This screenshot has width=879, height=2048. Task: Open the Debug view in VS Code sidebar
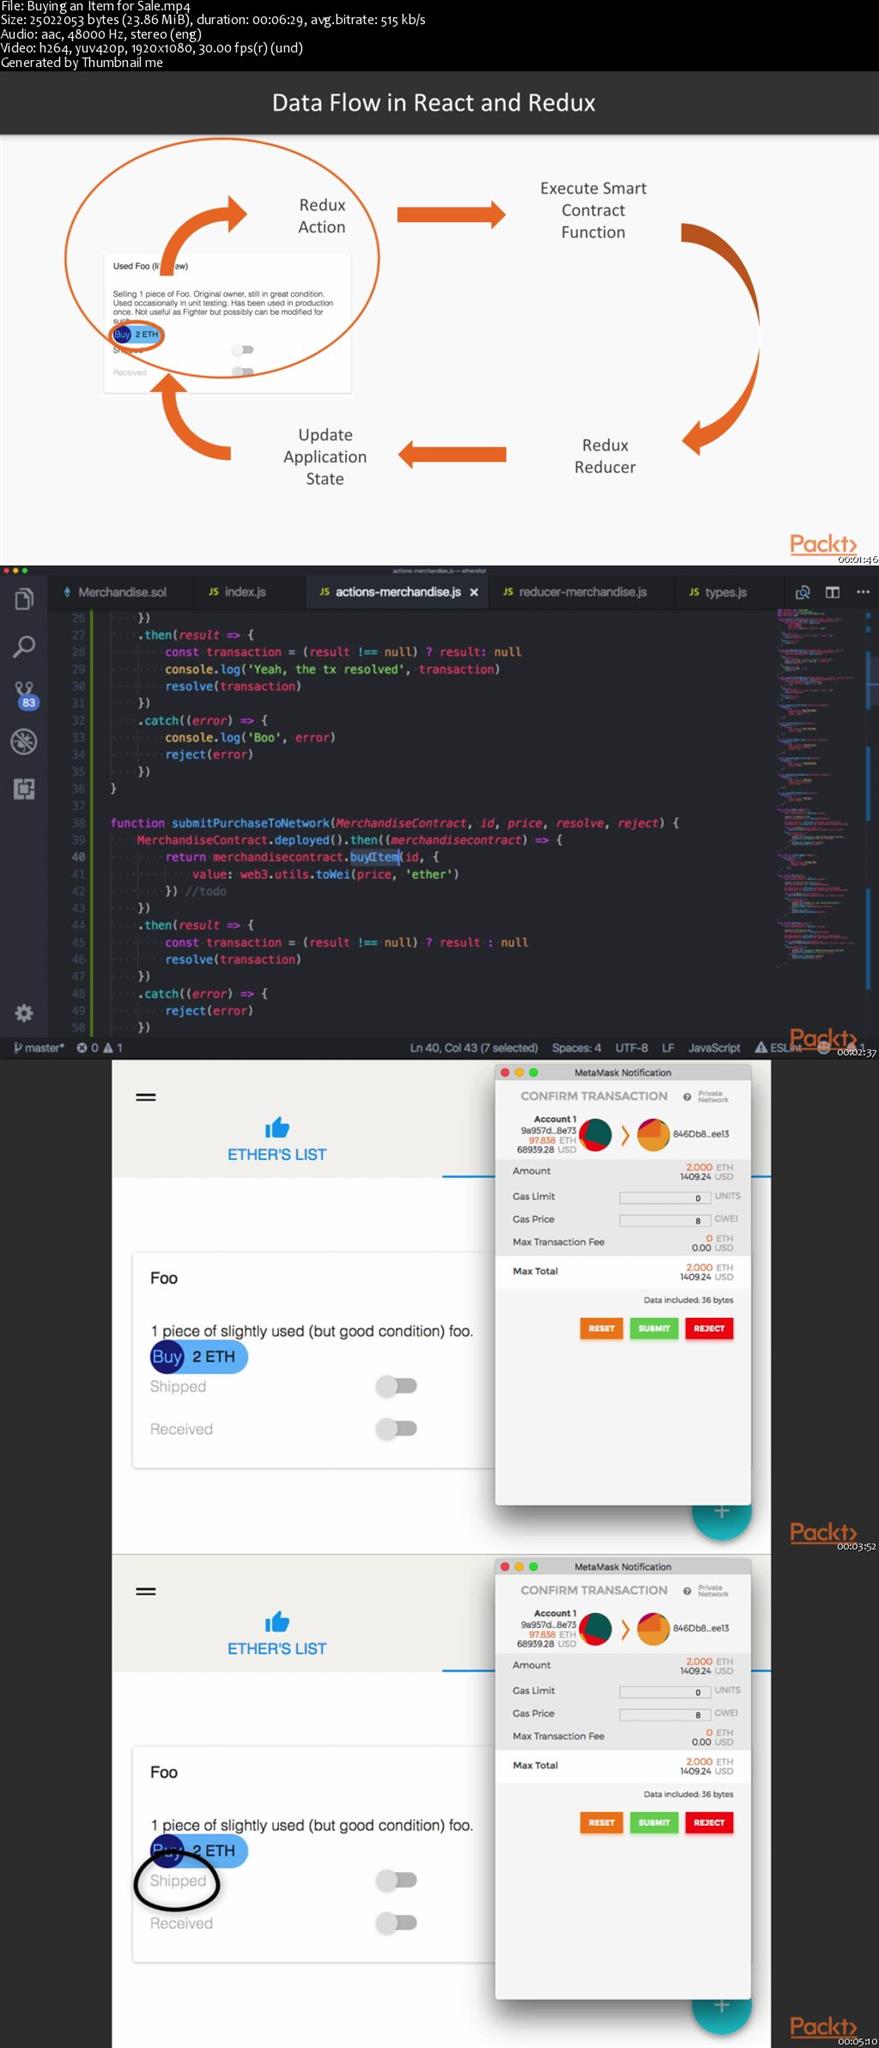click(24, 741)
